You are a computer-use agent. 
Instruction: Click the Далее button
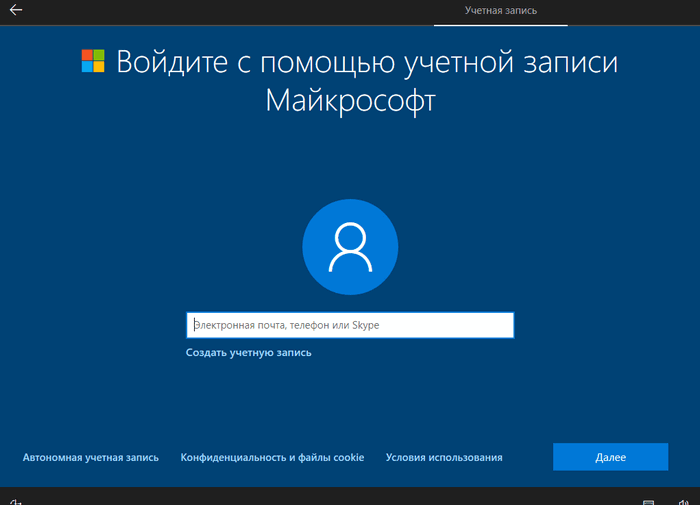(x=610, y=457)
